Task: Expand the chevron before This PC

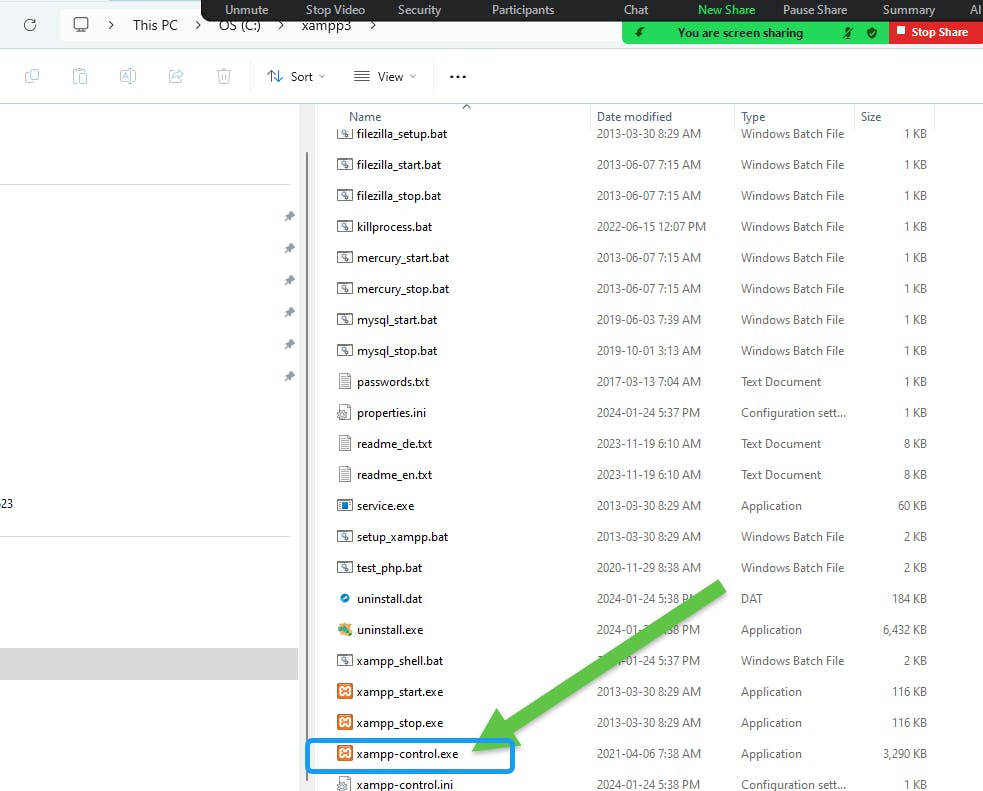Action: [x=111, y=25]
